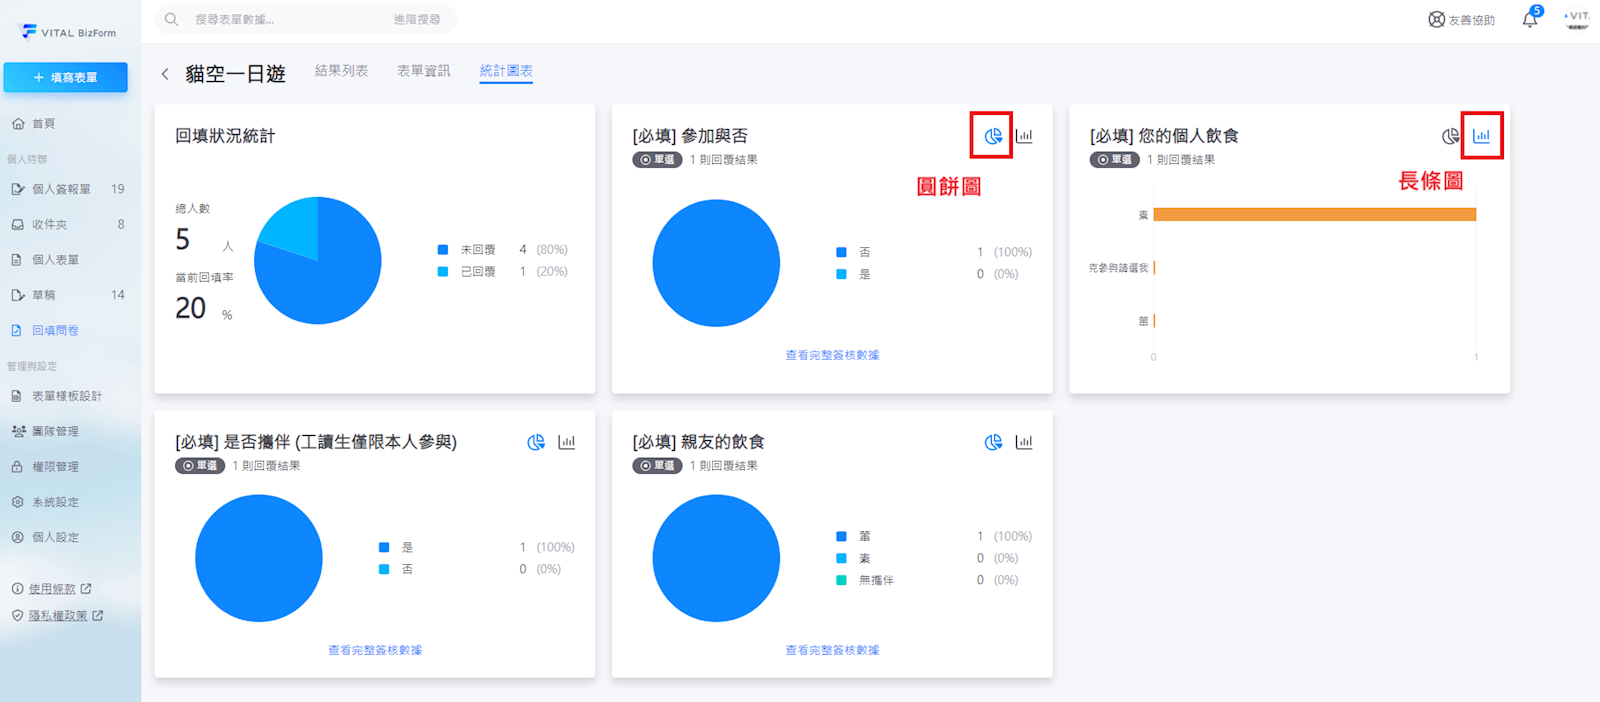The width and height of the screenshot is (1600, 702).
Task: Click bar chart icon on 您的個人飲食 card
Action: tap(1481, 136)
